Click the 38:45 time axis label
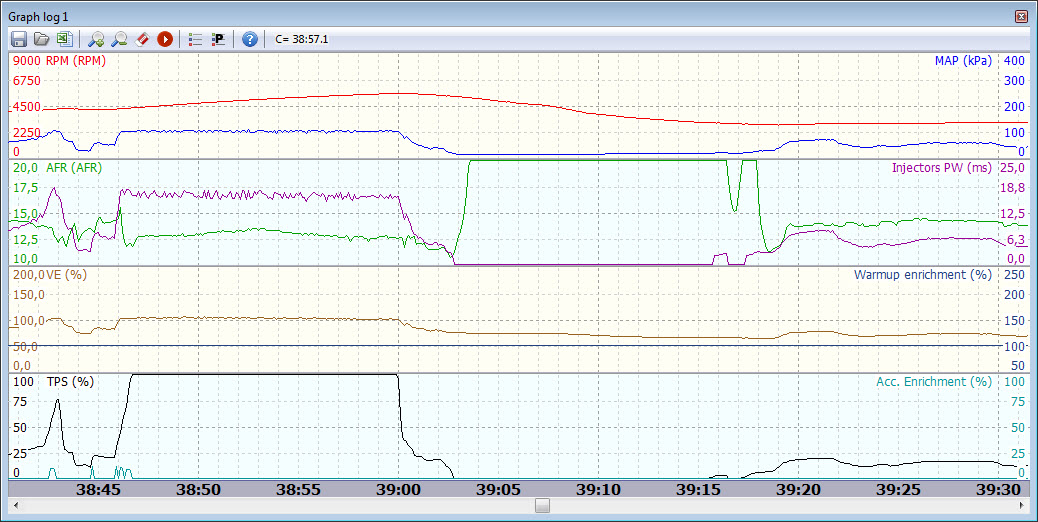 98,489
